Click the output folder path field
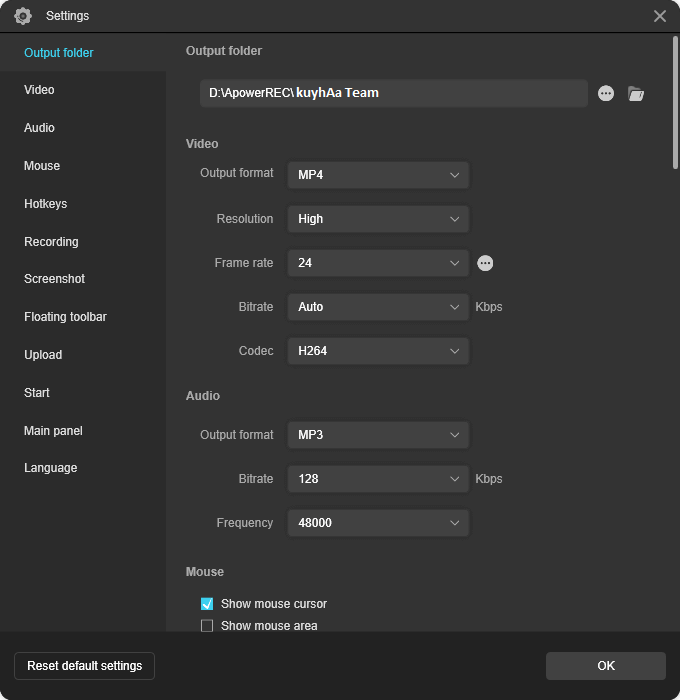 pyautogui.click(x=393, y=93)
